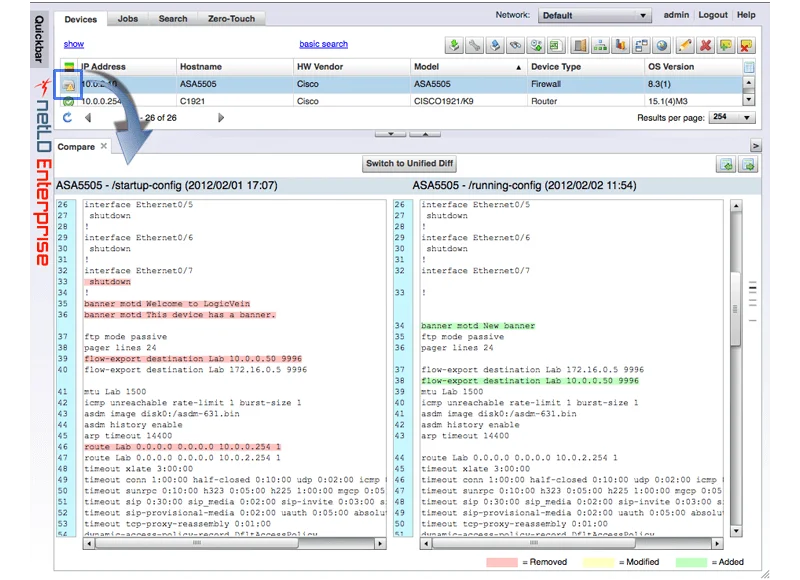Click running-config pane scroll left arrow
800x580 pixels.
427,544
